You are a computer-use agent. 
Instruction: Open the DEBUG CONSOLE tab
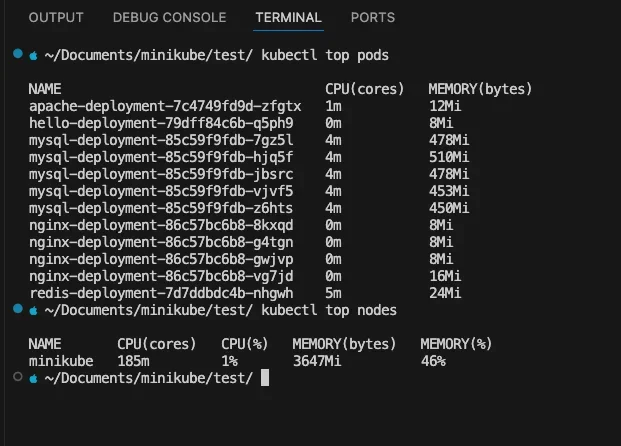click(x=170, y=17)
